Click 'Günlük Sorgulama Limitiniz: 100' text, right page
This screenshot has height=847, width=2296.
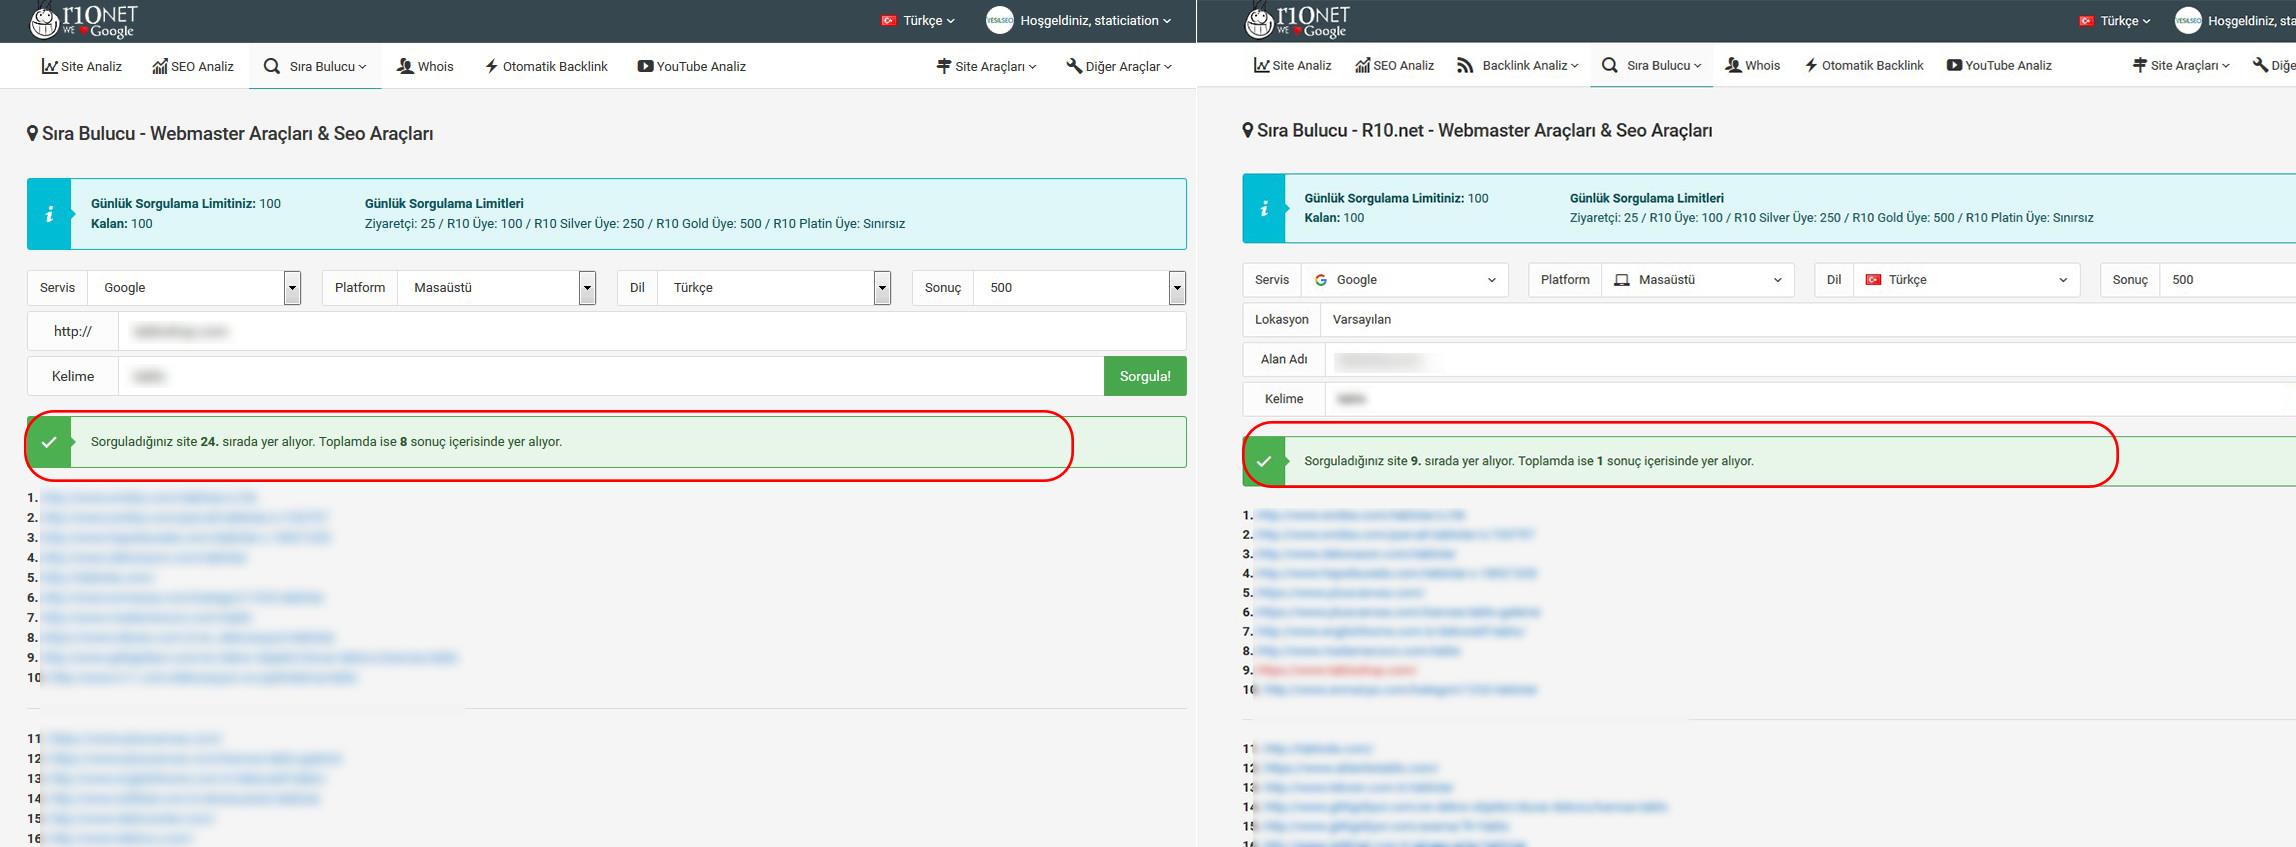pos(1396,198)
